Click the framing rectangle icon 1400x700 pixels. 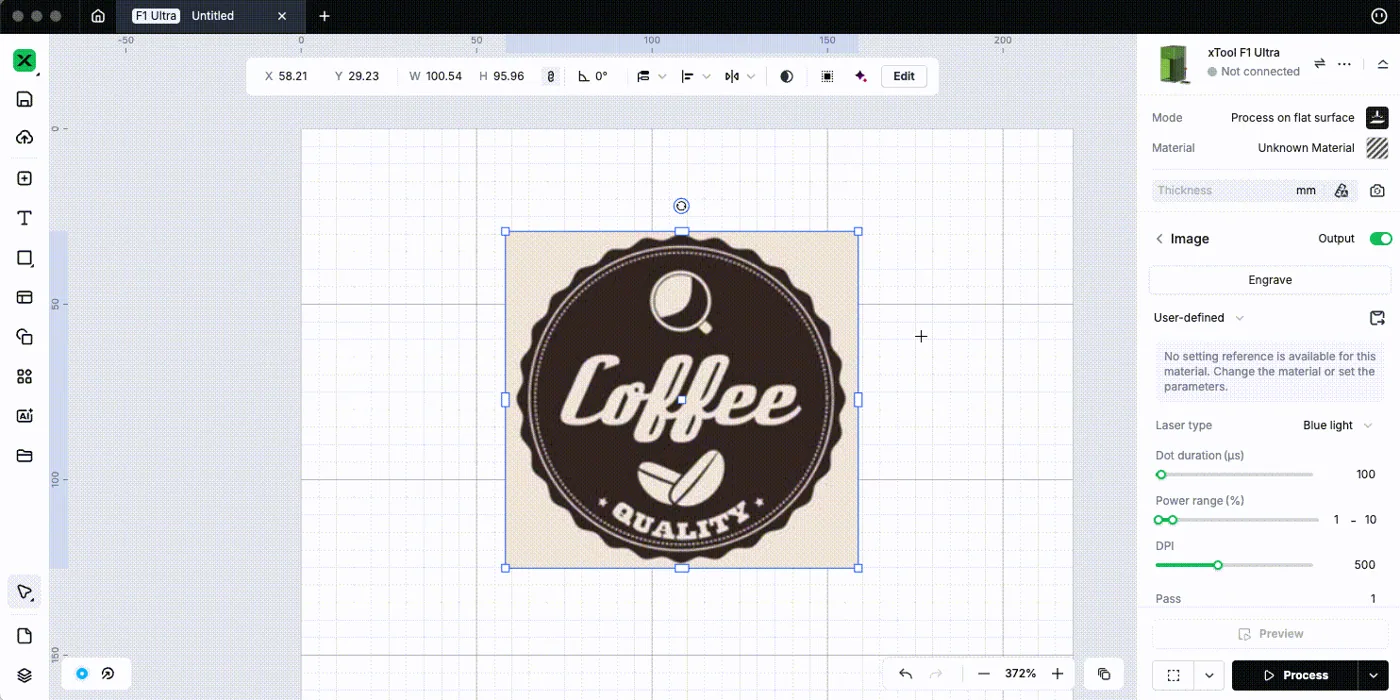point(1174,675)
